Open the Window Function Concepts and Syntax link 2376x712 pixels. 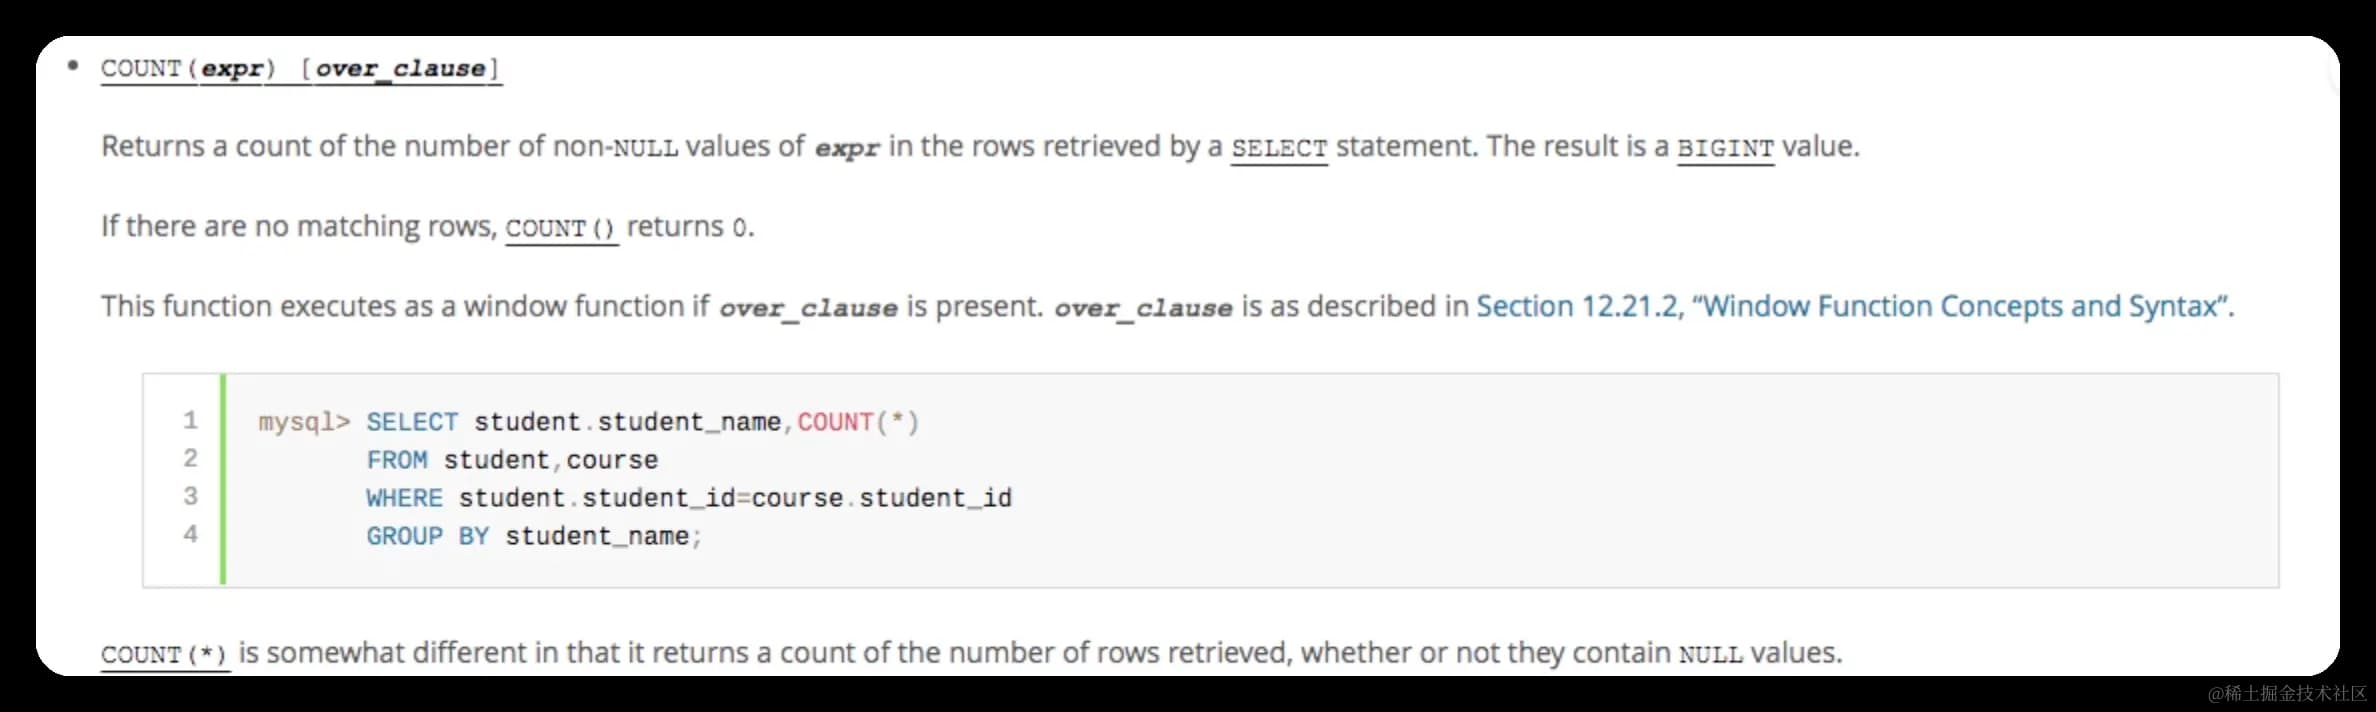(1854, 306)
